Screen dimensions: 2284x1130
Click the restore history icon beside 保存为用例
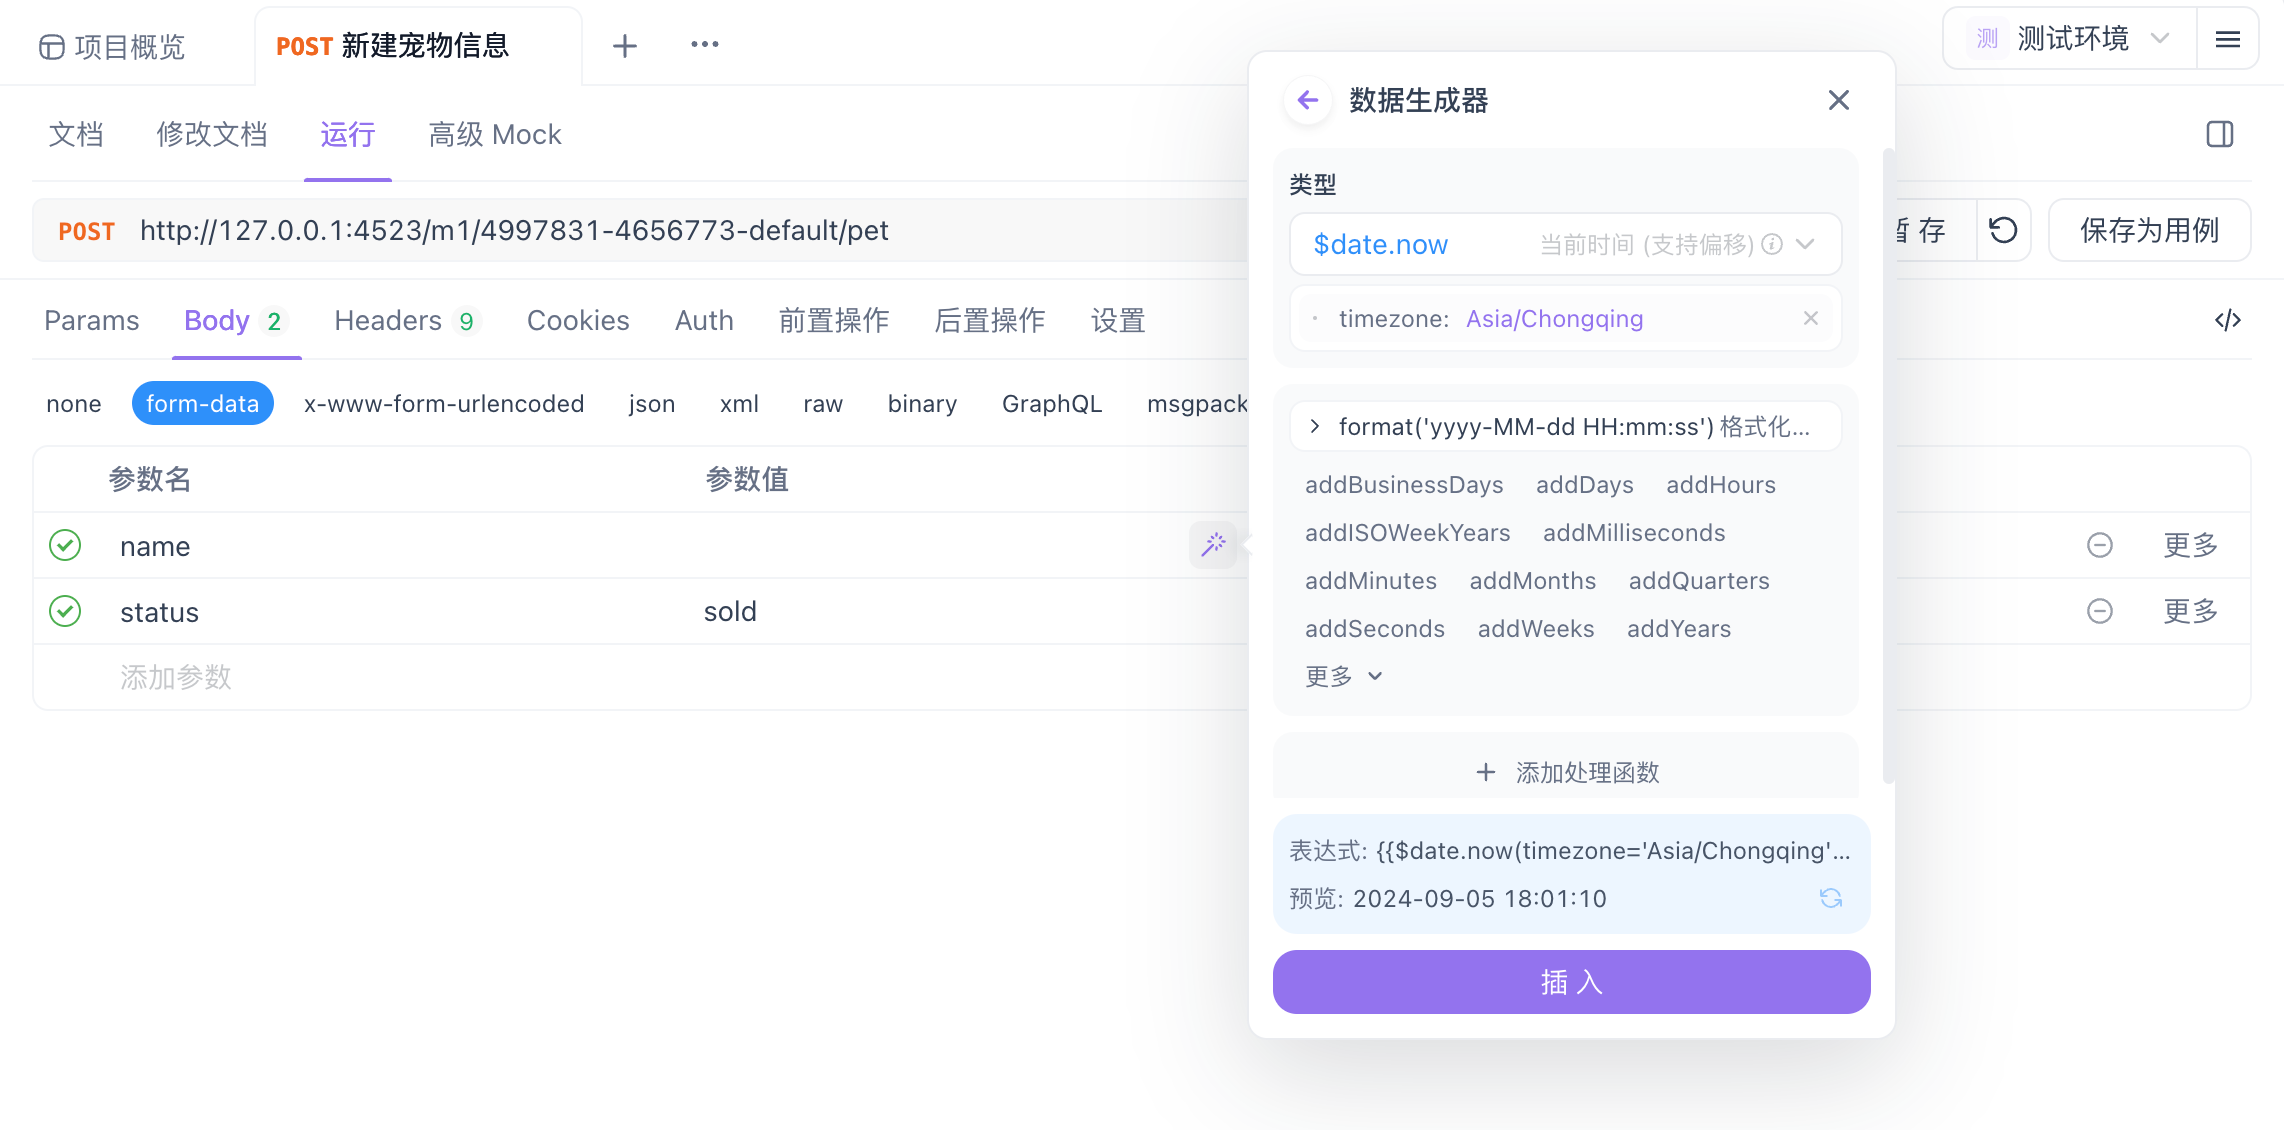coord(2003,230)
